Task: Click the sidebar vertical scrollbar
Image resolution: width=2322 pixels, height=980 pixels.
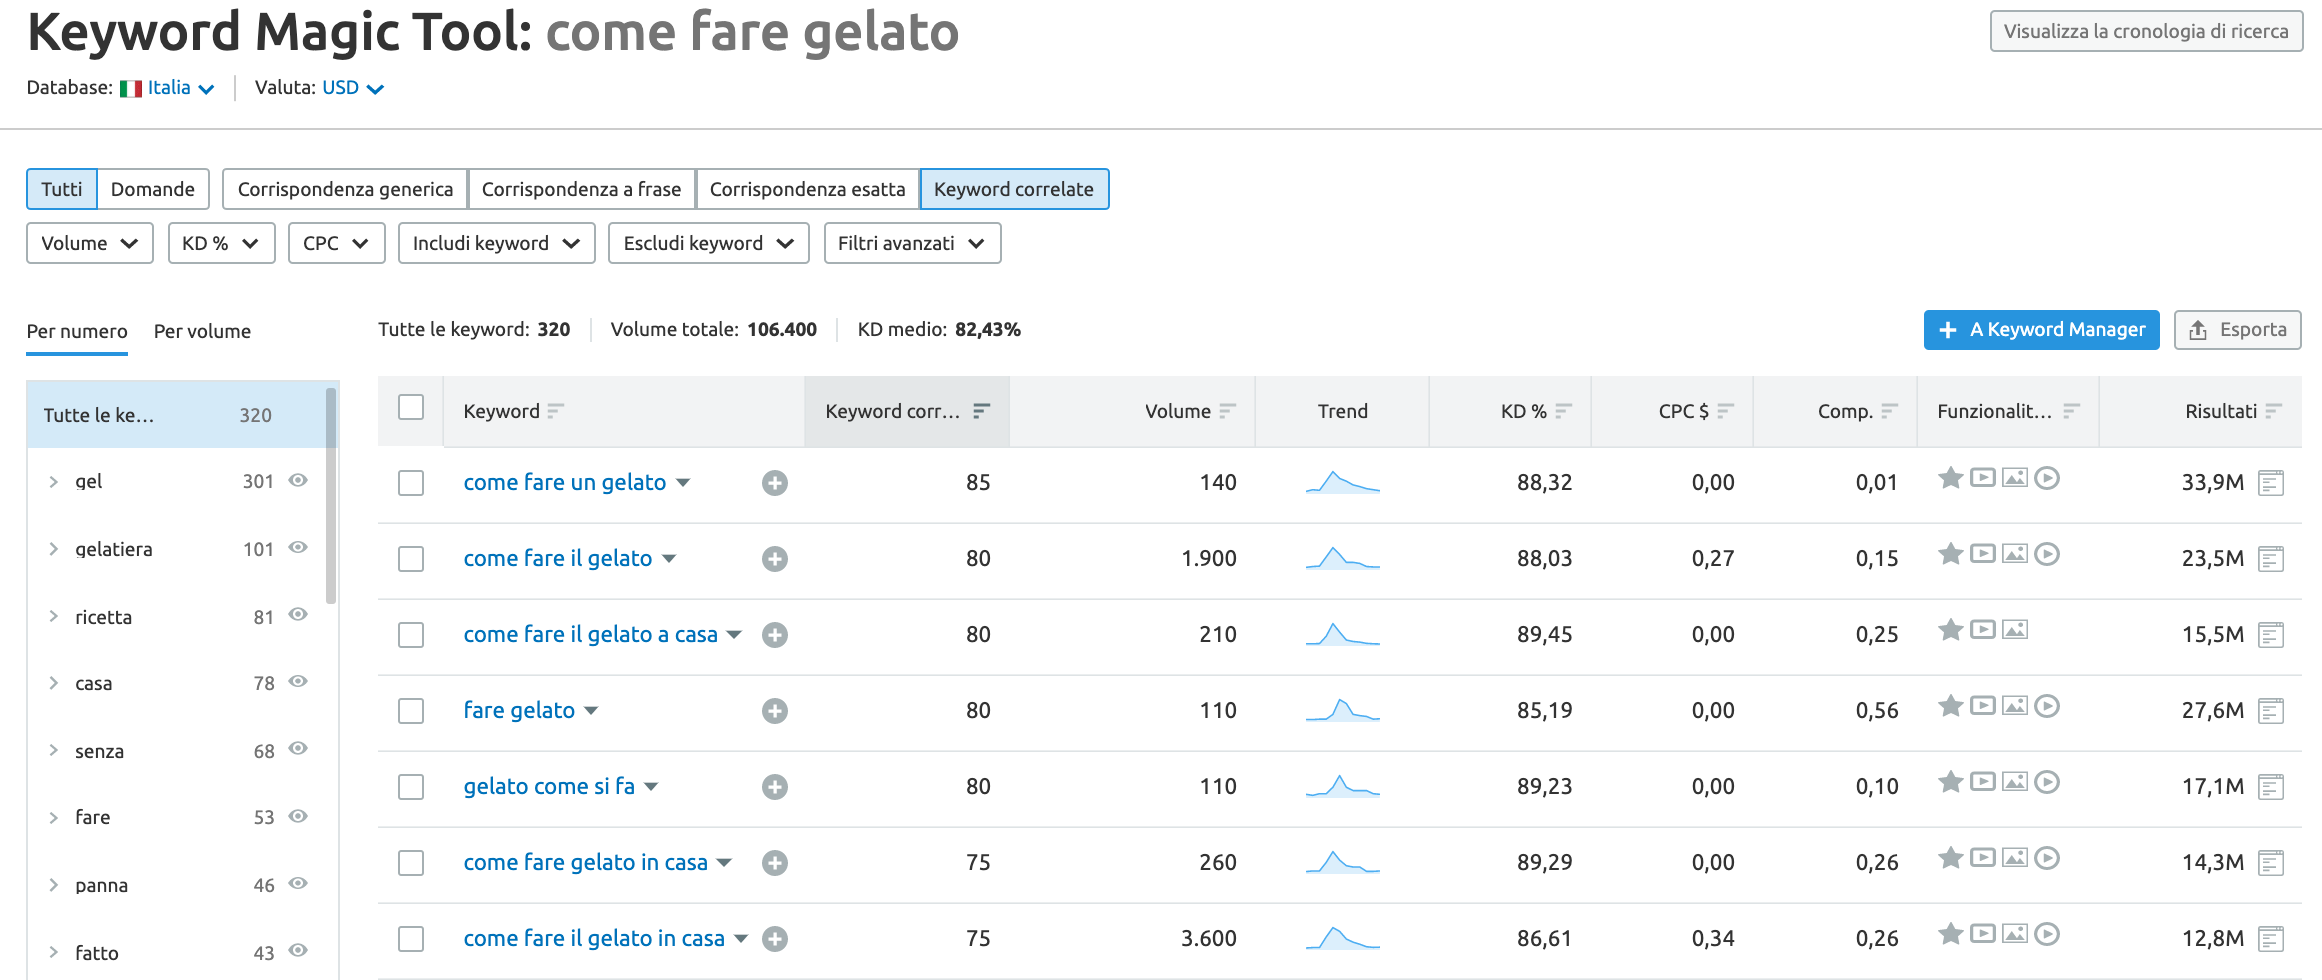Action: [x=331, y=497]
